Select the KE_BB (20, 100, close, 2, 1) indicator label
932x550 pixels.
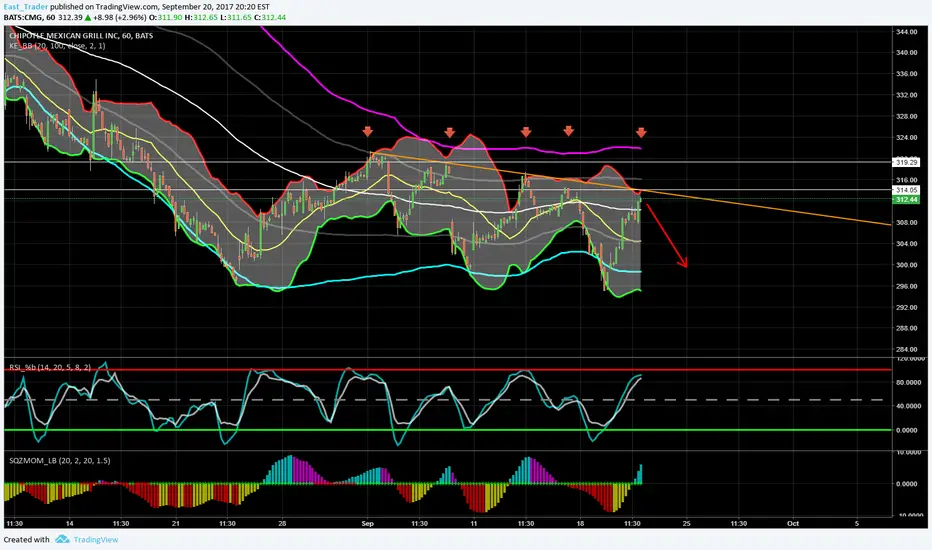pyautogui.click(x=58, y=46)
